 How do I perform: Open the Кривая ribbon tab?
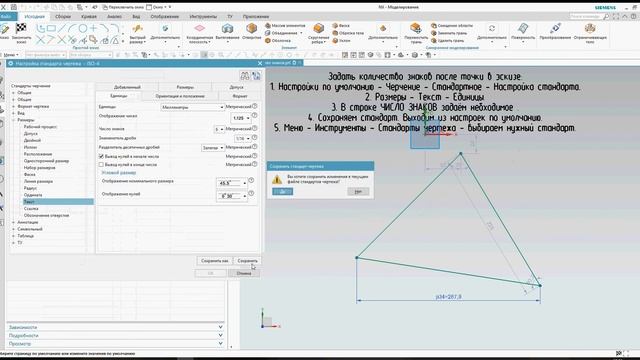coord(89,17)
